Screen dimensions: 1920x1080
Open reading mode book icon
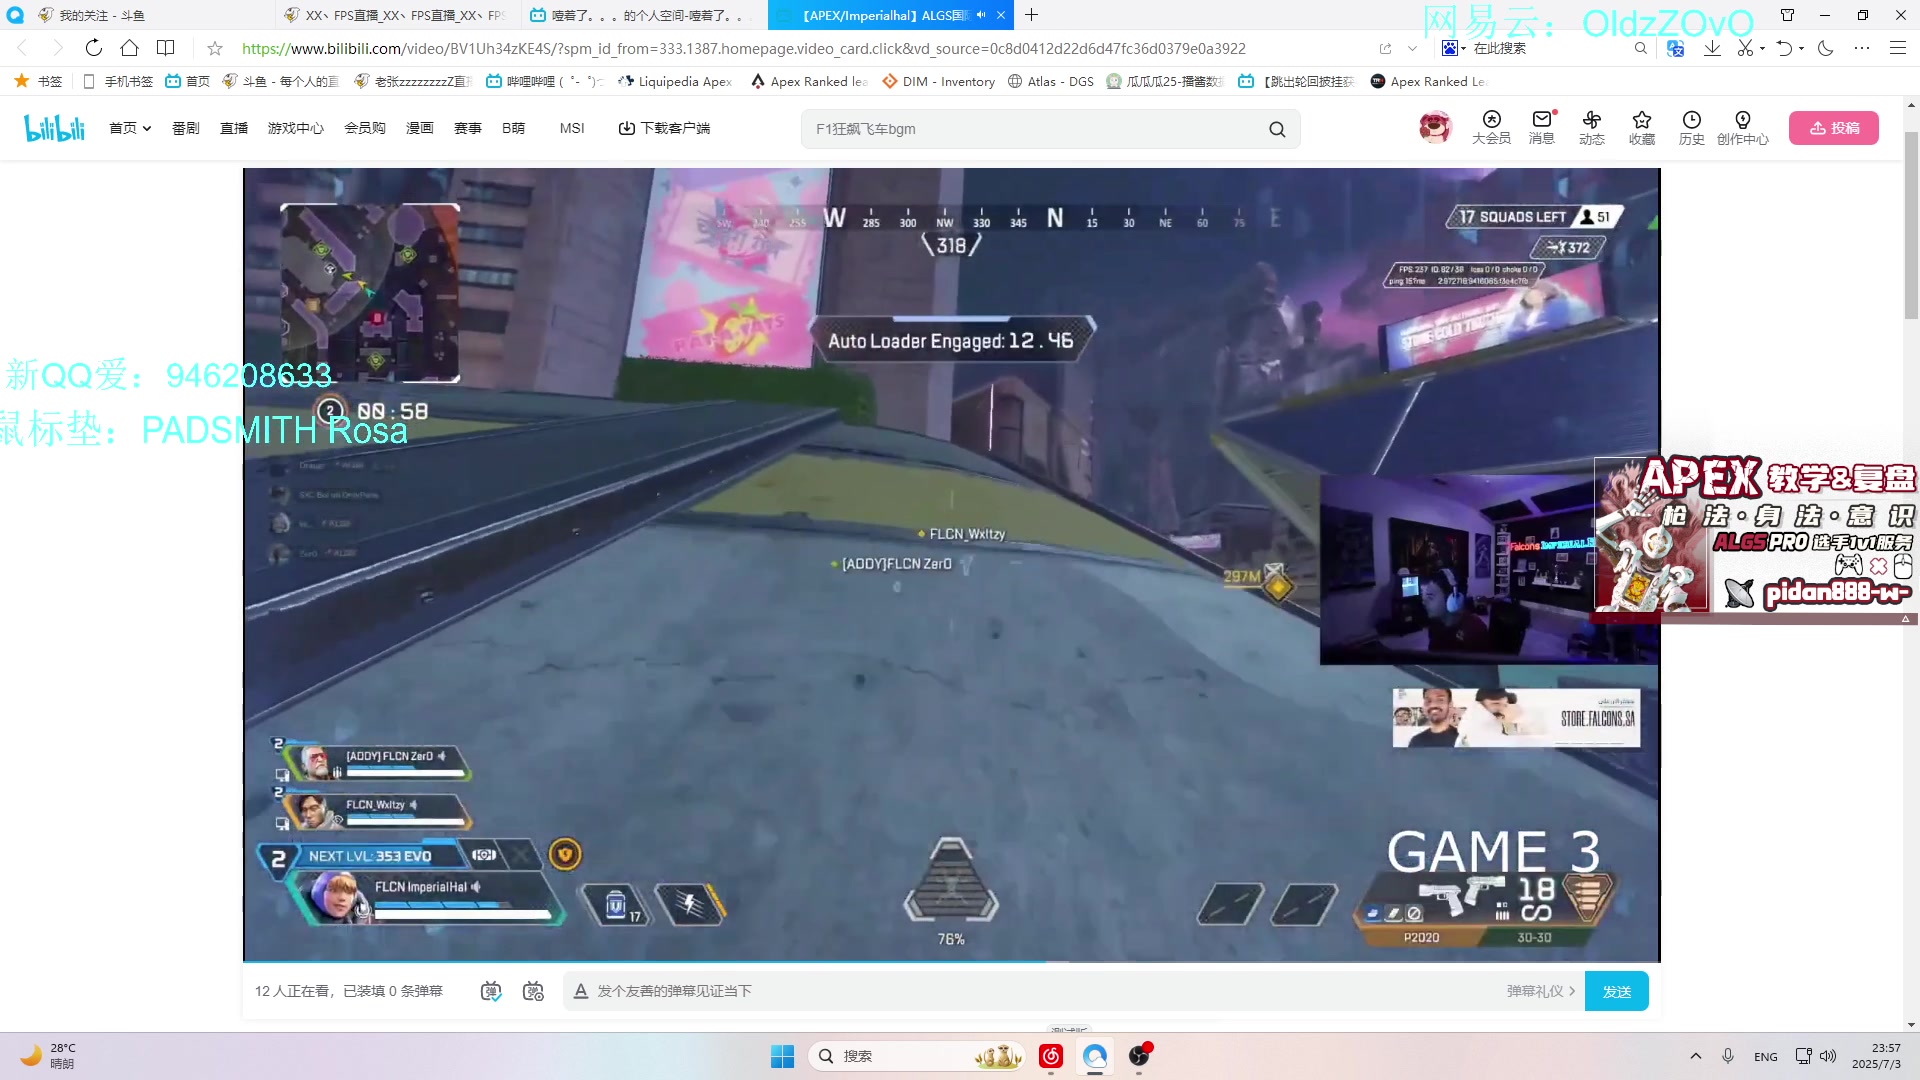(x=166, y=48)
